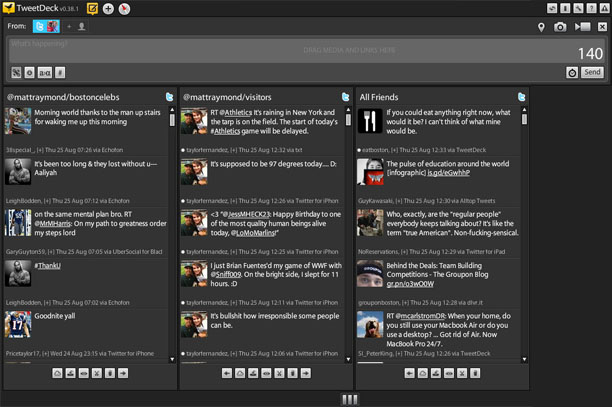Click the [+] next to grouponboston username
The width and height of the screenshot is (612, 407).
(405, 302)
